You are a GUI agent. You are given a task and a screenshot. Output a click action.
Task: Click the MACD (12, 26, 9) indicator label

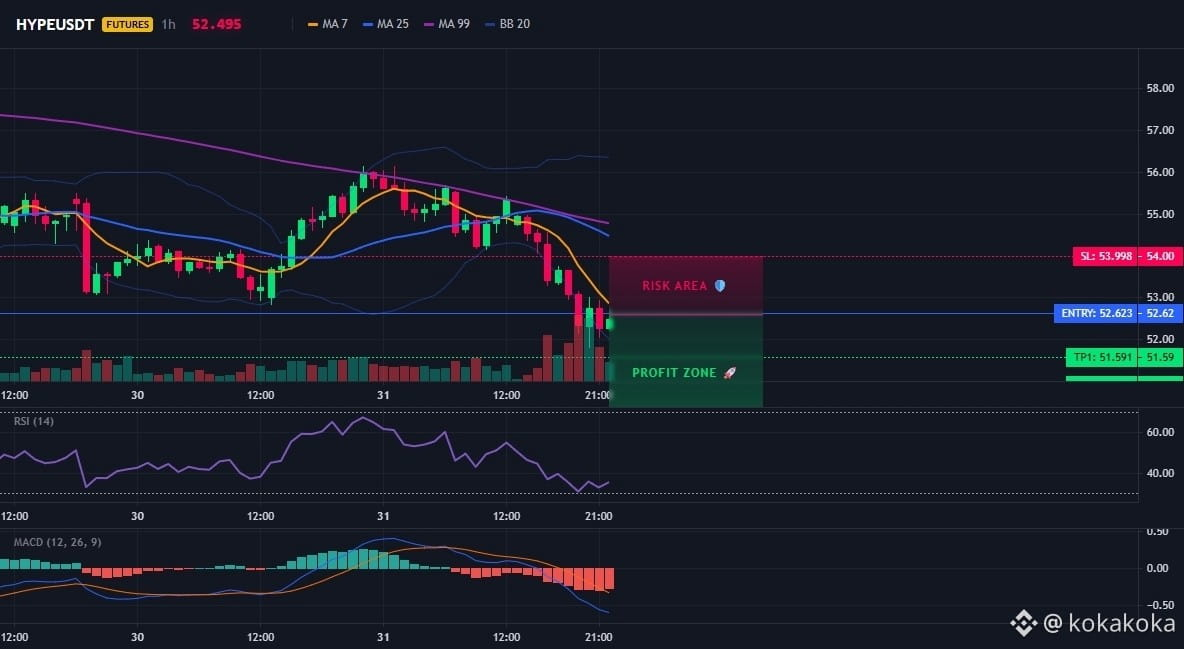57,542
